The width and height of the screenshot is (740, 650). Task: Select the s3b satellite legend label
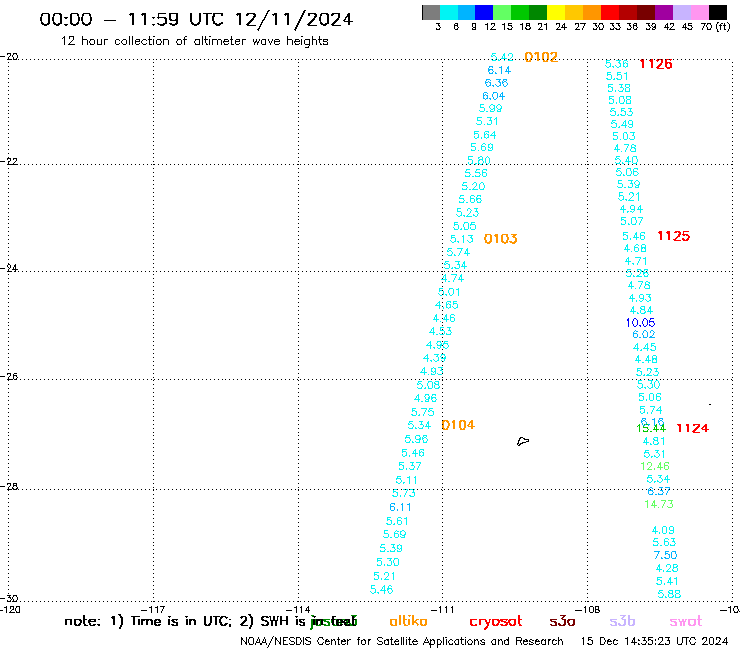[x=622, y=621]
